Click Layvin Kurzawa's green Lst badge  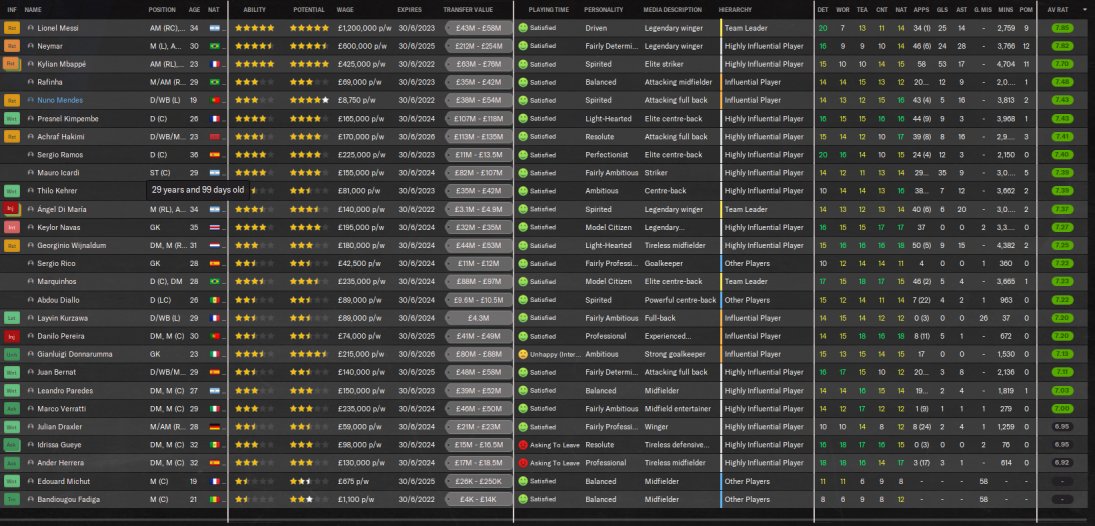pos(12,318)
